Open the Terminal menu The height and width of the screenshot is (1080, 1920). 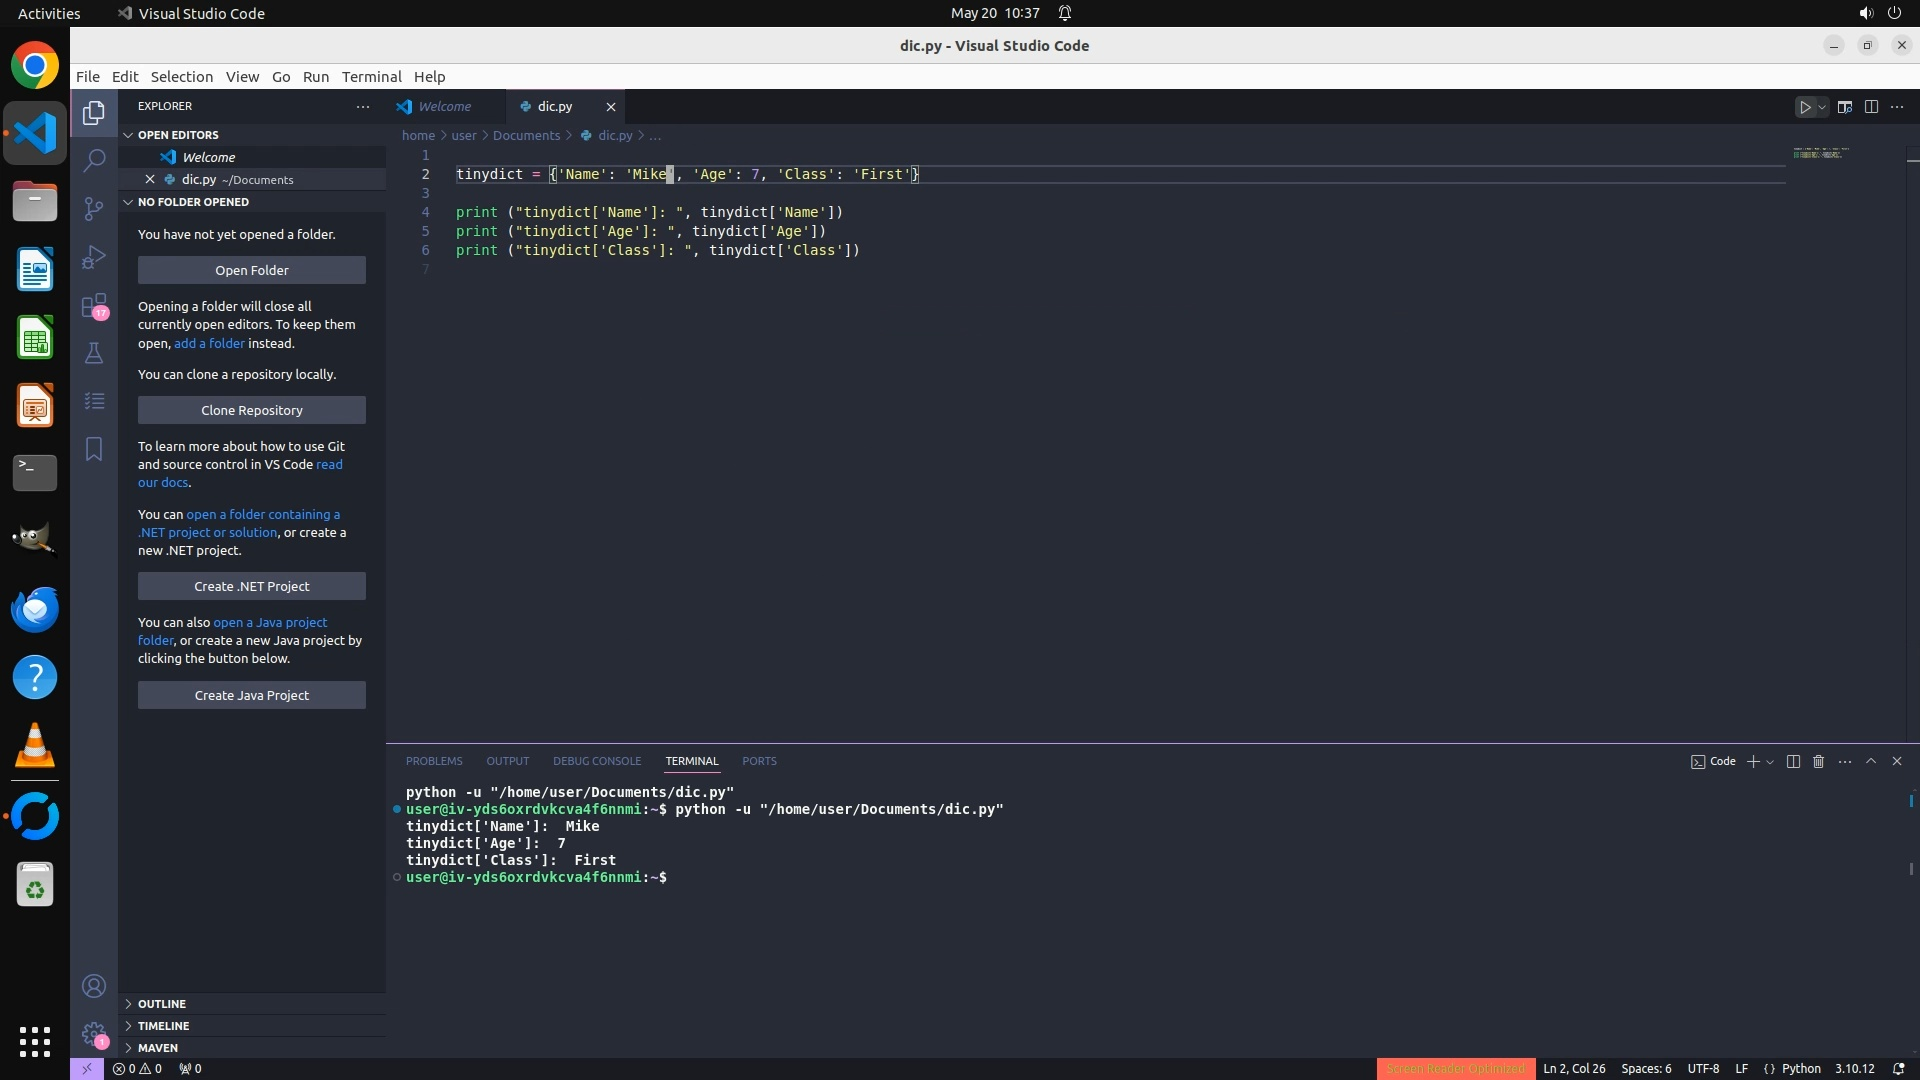coord(371,77)
